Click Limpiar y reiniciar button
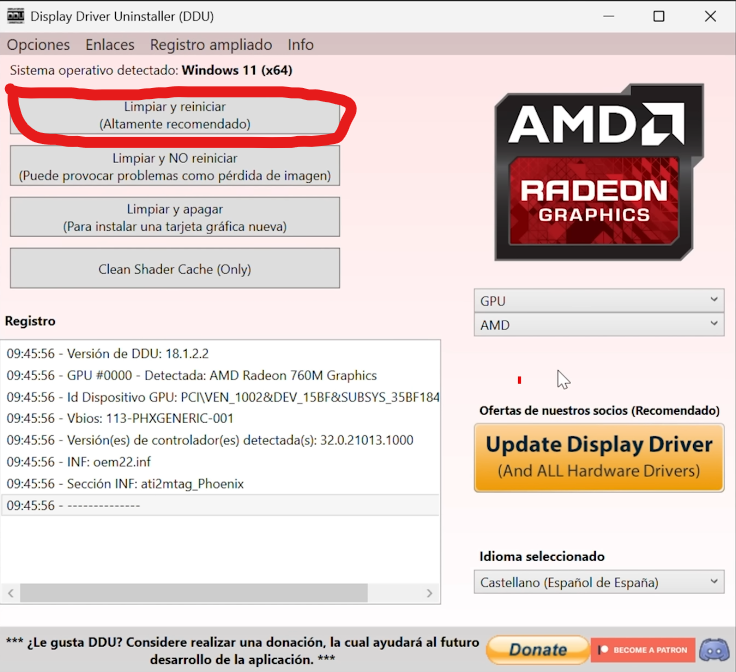736x672 pixels. (175, 115)
